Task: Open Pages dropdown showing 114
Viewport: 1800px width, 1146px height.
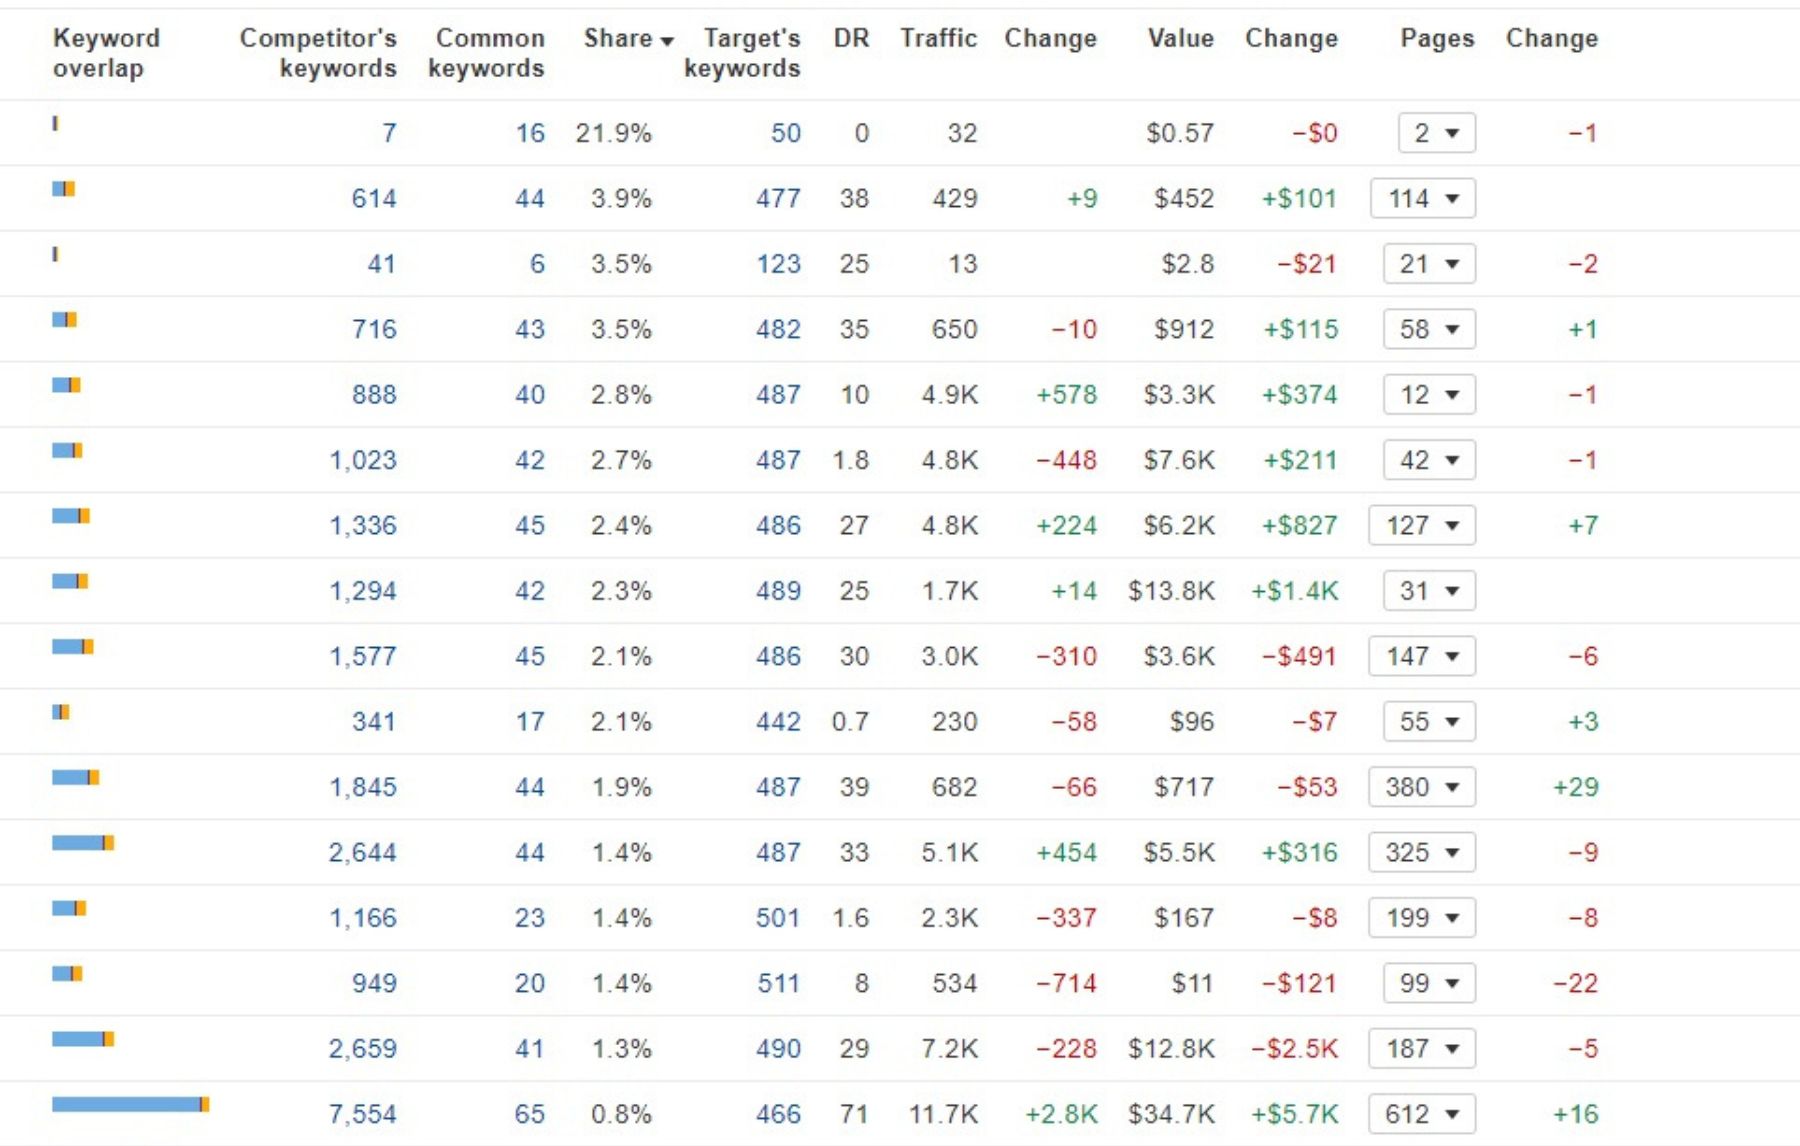Action: coord(1423,198)
